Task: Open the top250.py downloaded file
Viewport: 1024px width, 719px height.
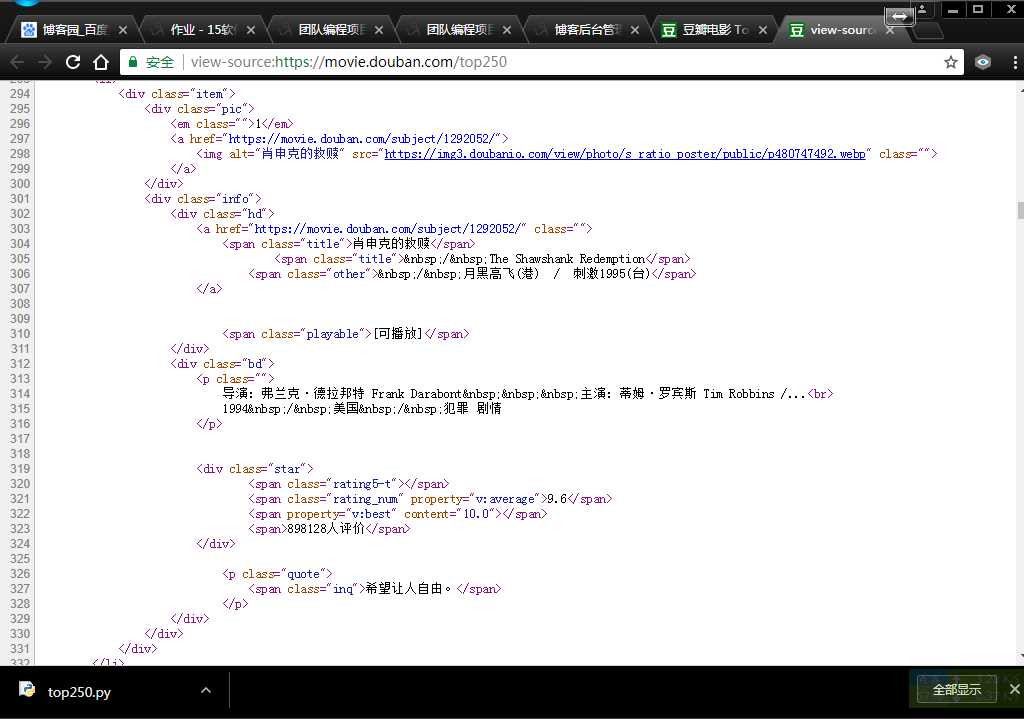Action: (x=79, y=692)
